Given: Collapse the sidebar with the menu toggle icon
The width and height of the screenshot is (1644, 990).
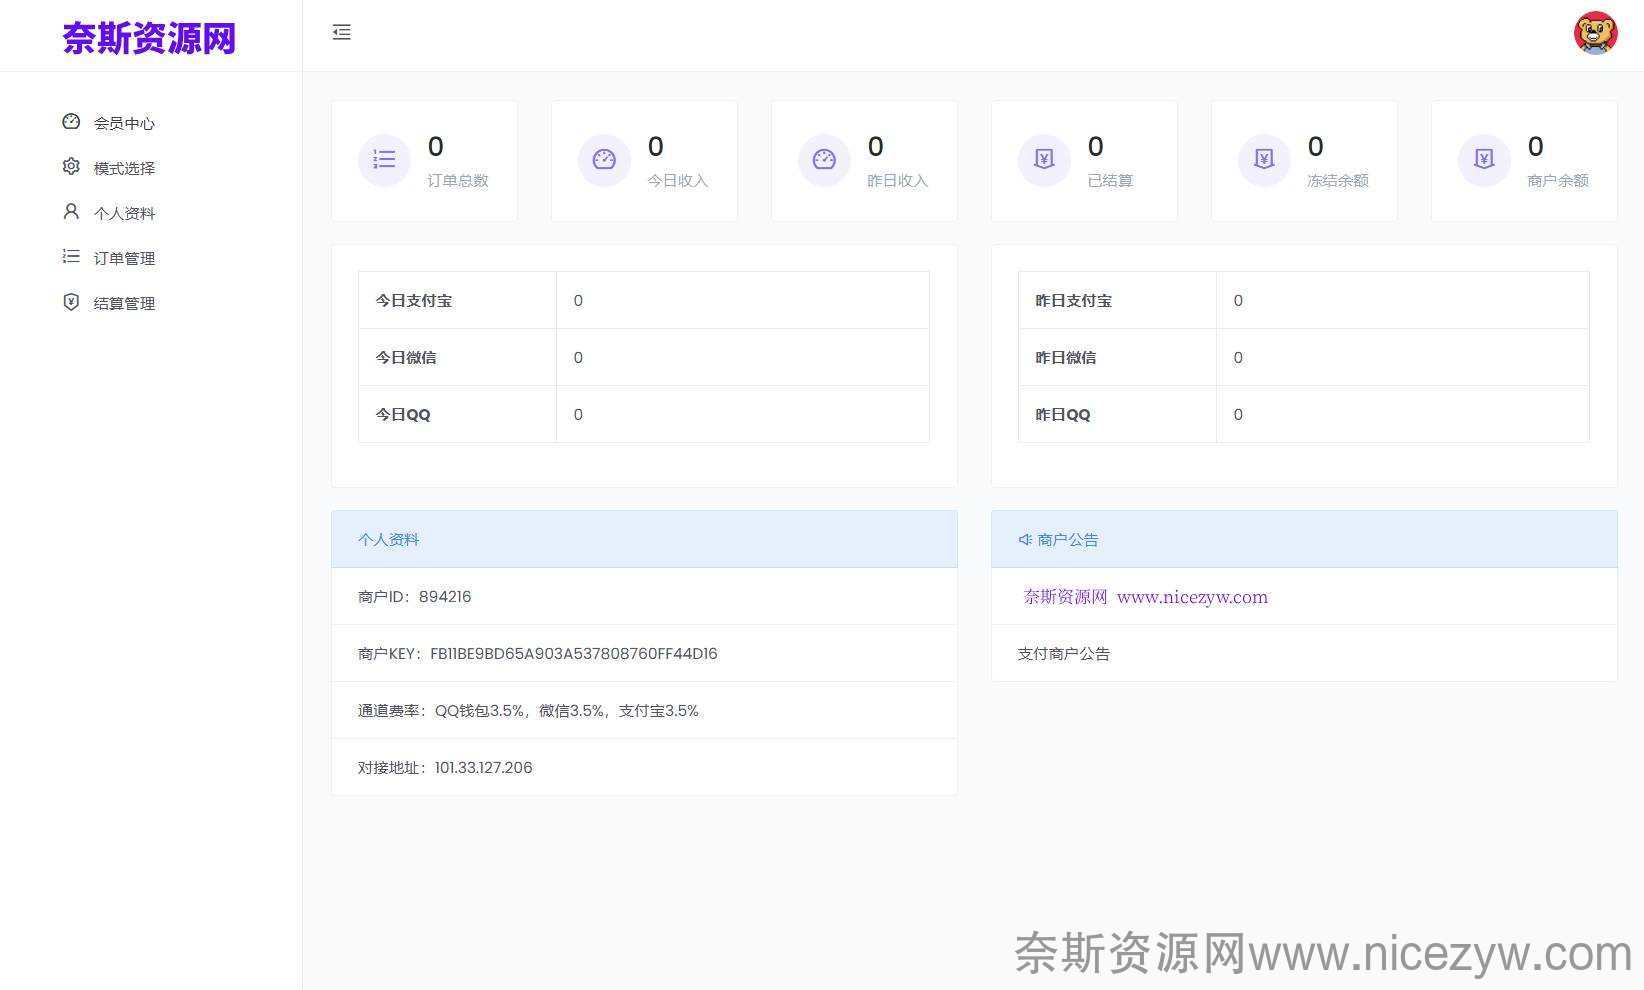Looking at the screenshot, I should (342, 33).
